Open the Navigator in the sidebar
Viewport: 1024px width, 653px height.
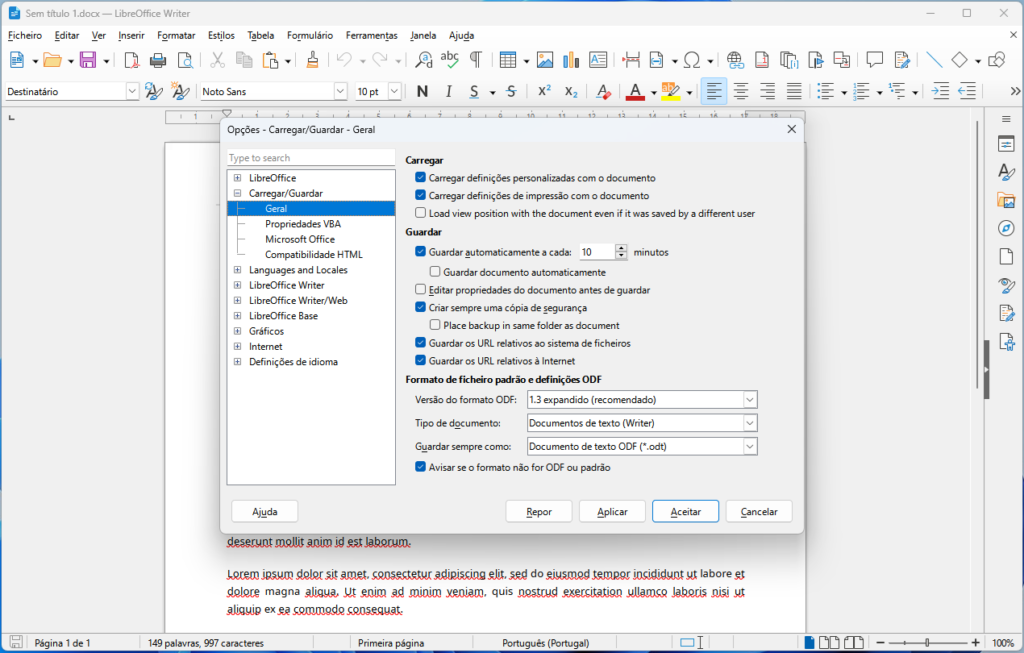pyautogui.click(x=1006, y=229)
